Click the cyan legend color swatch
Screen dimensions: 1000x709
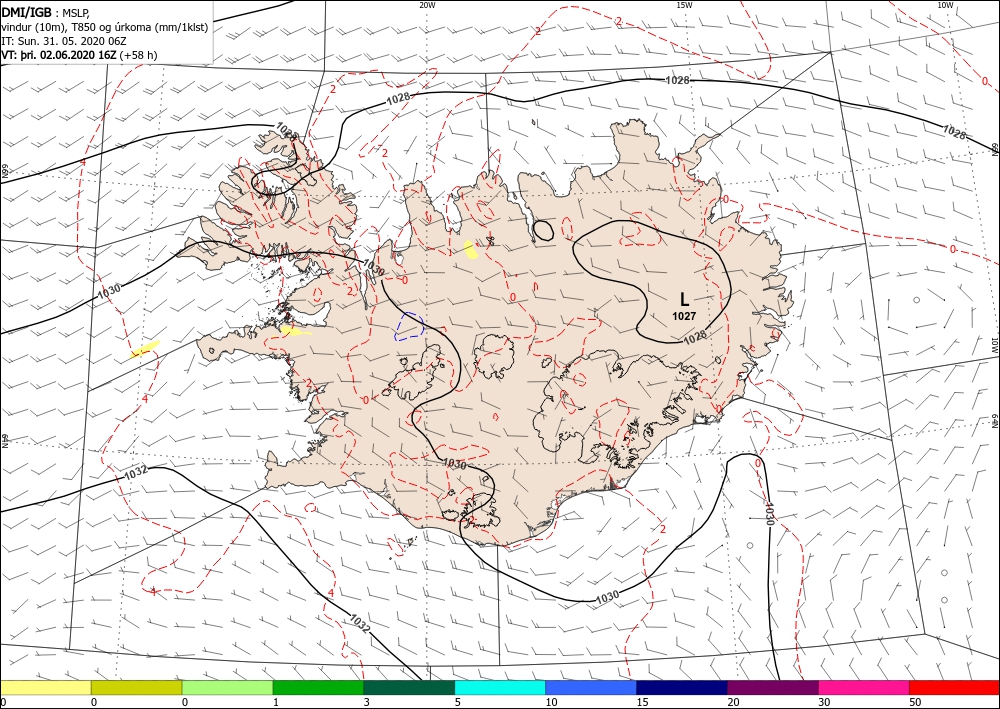500,687
